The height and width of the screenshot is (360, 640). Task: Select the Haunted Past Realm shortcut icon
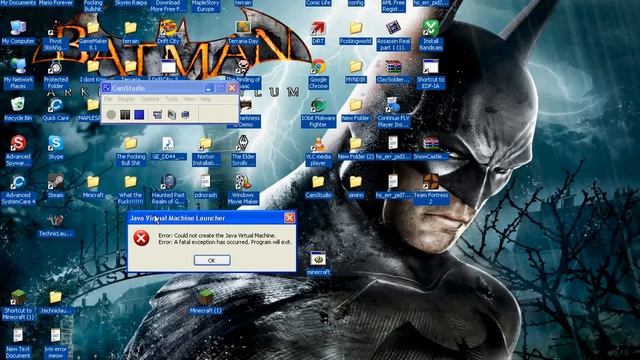tap(168, 189)
